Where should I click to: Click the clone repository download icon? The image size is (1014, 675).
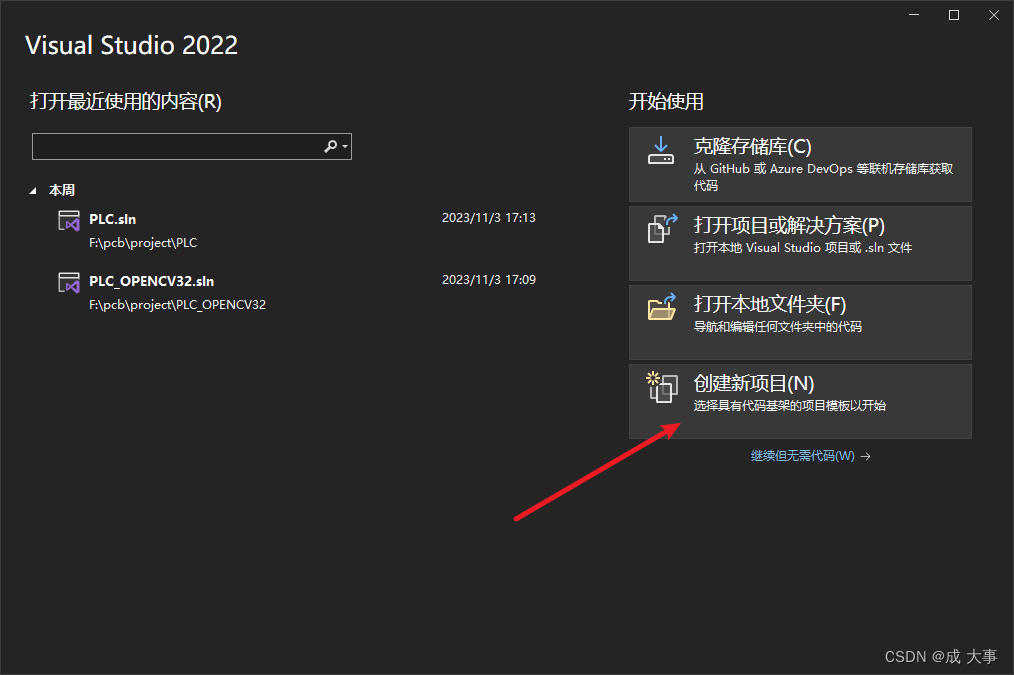coord(661,151)
